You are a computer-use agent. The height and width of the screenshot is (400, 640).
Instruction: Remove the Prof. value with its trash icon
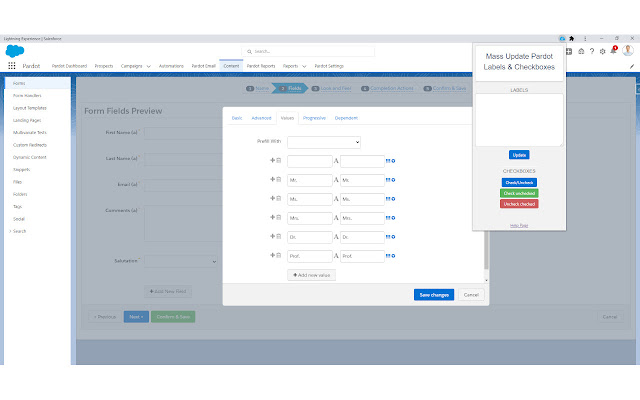tap(279, 255)
